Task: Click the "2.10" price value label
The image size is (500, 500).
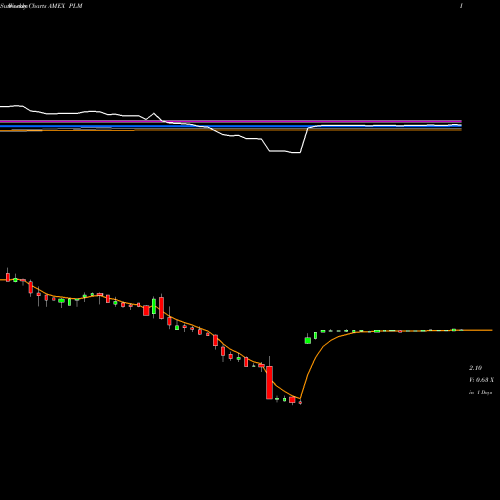Action: pyautogui.click(x=475, y=368)
